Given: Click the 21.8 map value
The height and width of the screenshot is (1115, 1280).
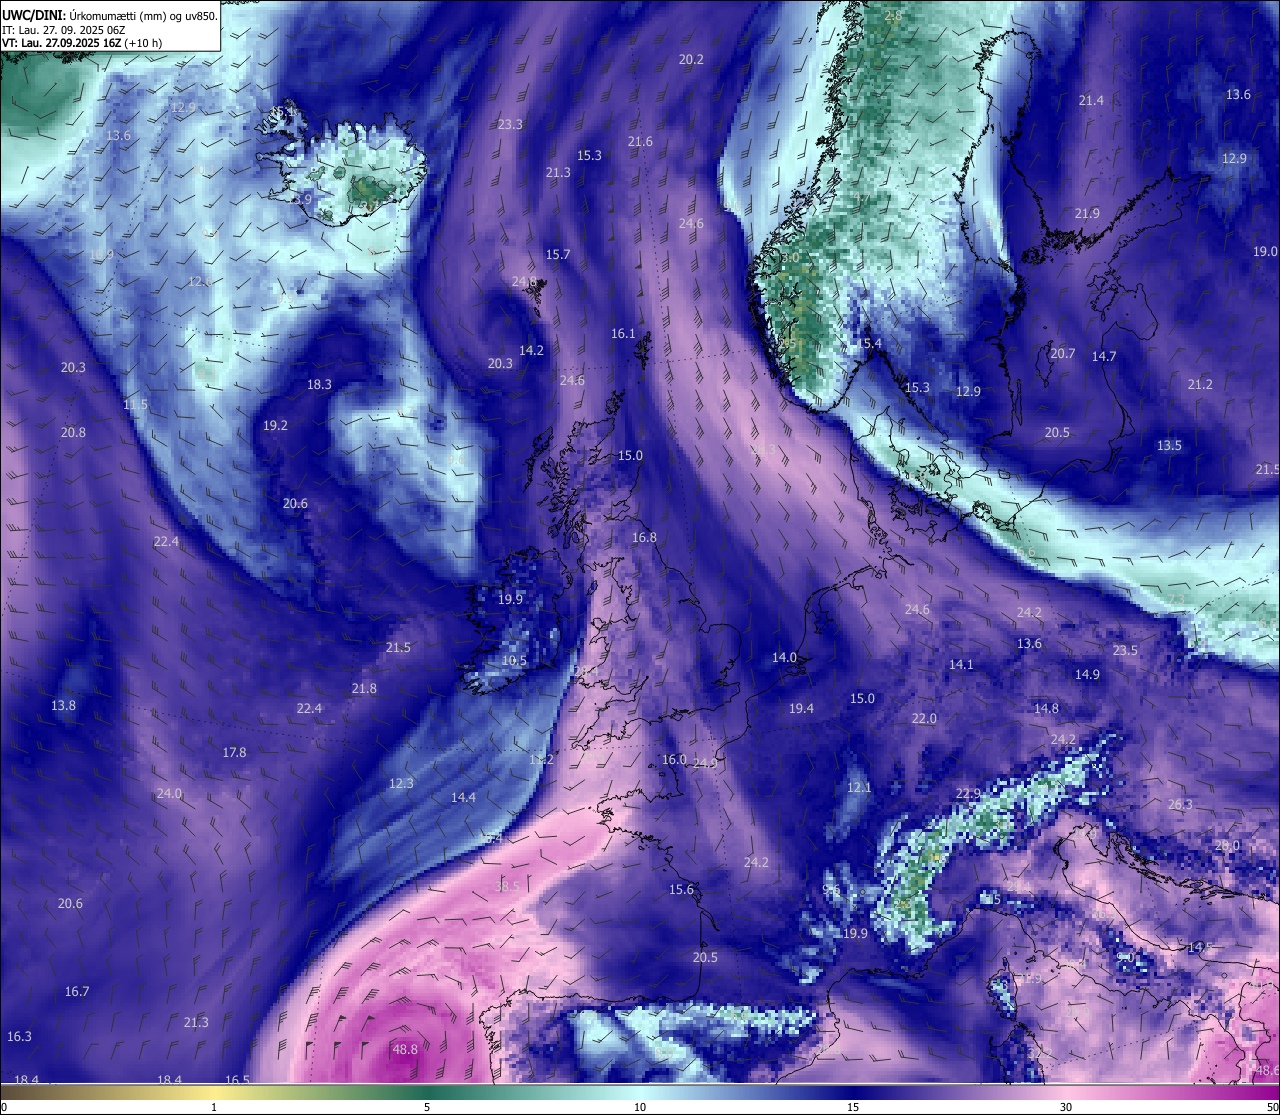Looking at the screenshot, I should [364, 688].
